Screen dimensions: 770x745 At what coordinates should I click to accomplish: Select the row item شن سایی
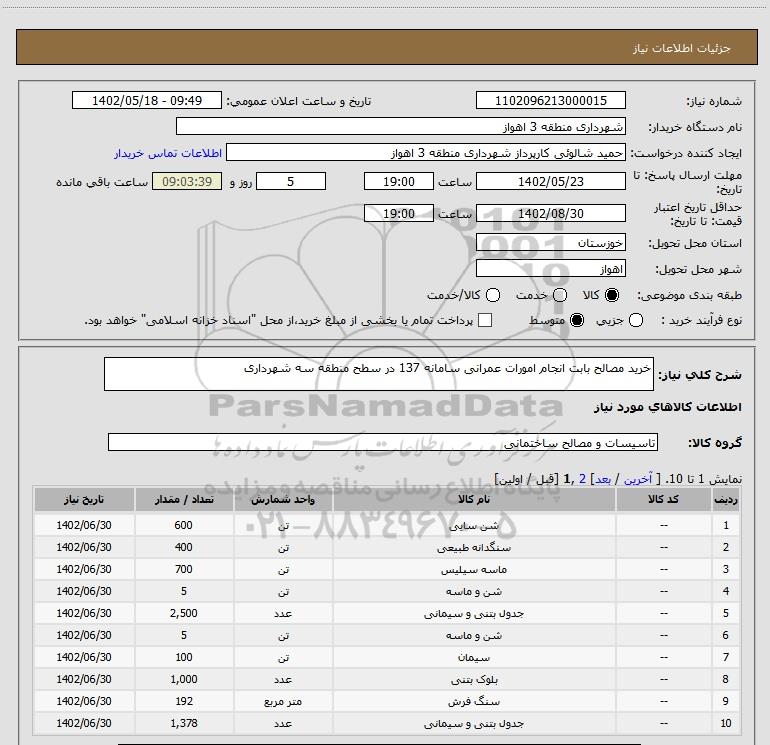coord(474,525)
